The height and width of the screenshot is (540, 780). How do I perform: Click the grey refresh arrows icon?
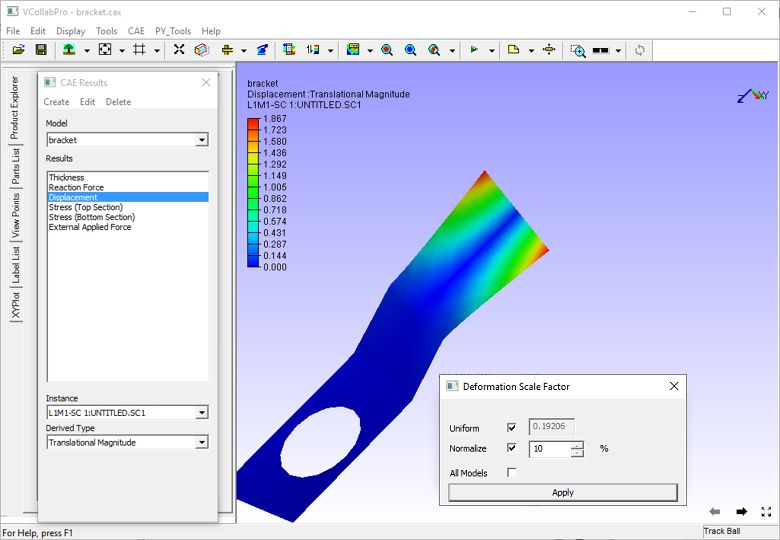640,50
